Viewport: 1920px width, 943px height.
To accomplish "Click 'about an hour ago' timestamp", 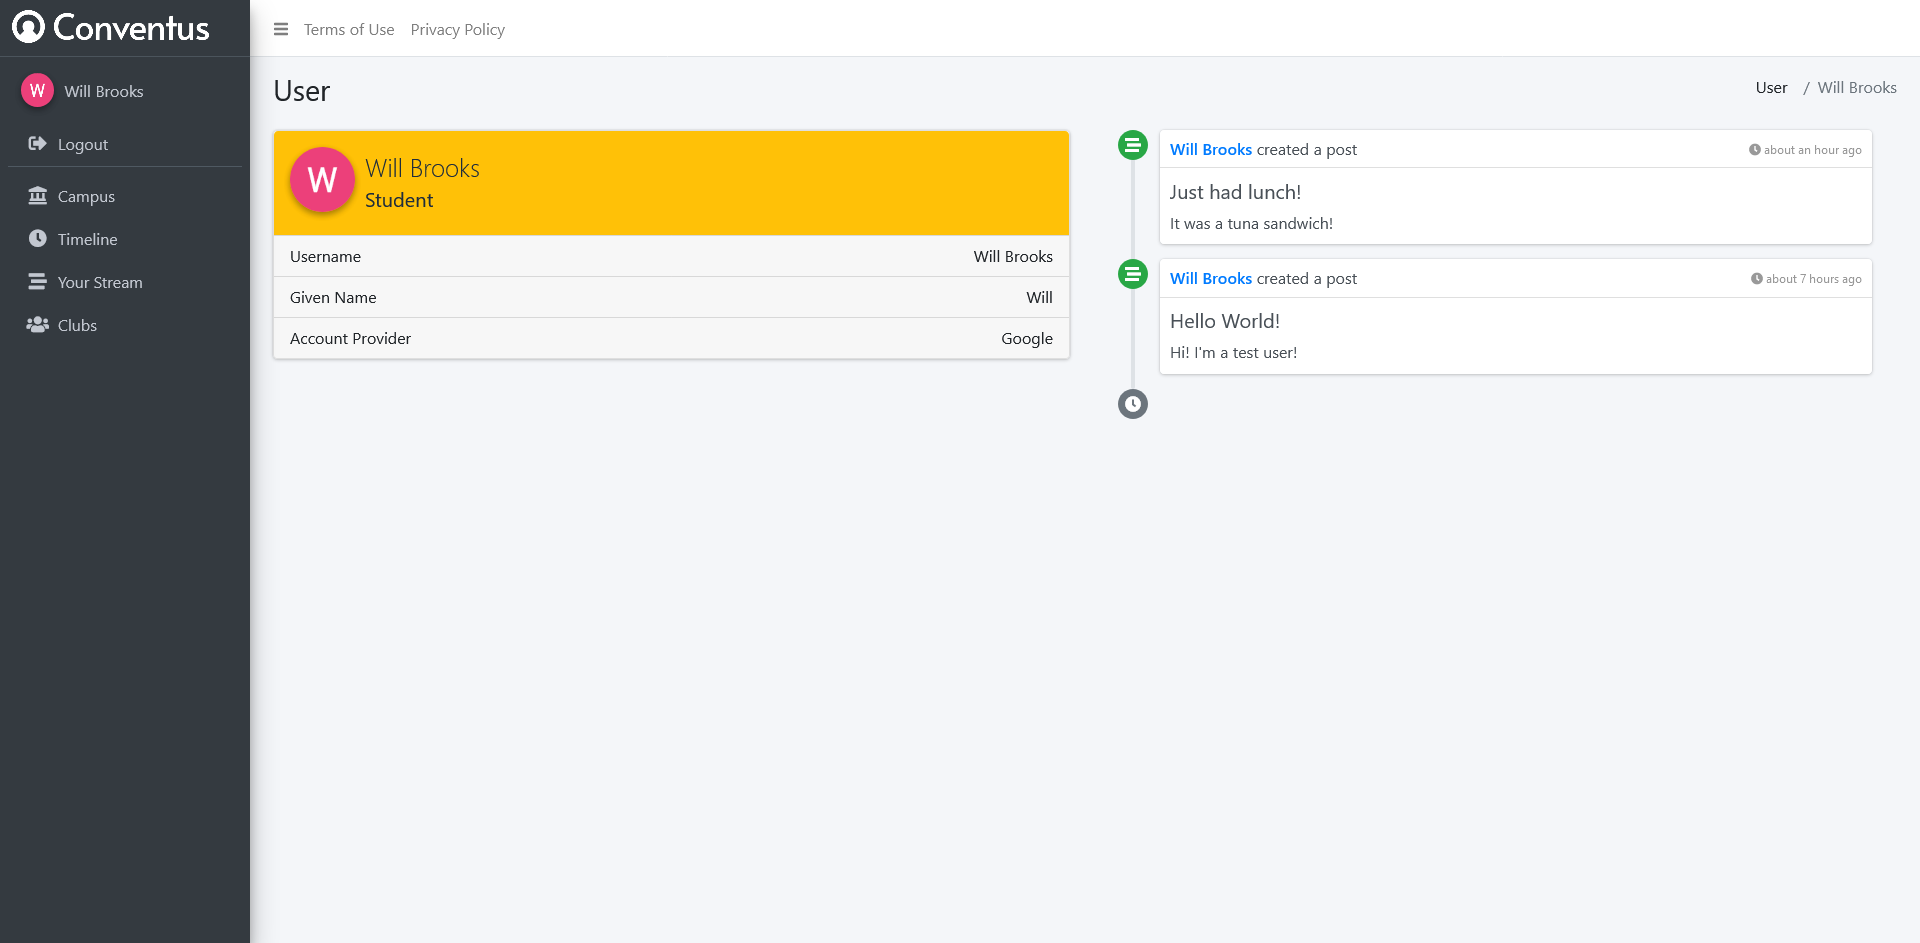I will click(x=1813, y=150).
